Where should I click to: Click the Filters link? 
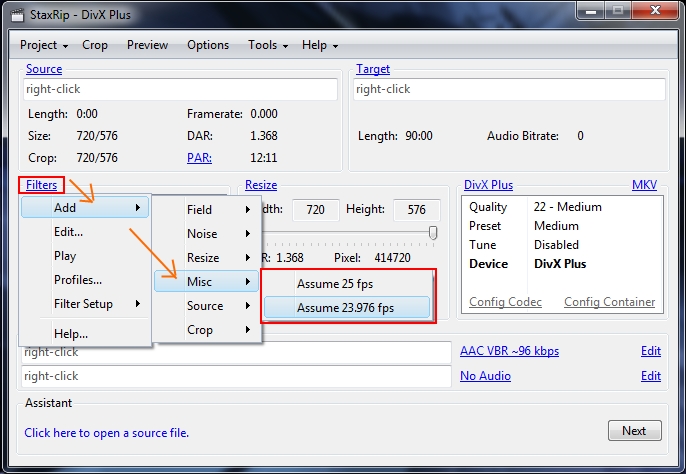coord(42,185)
